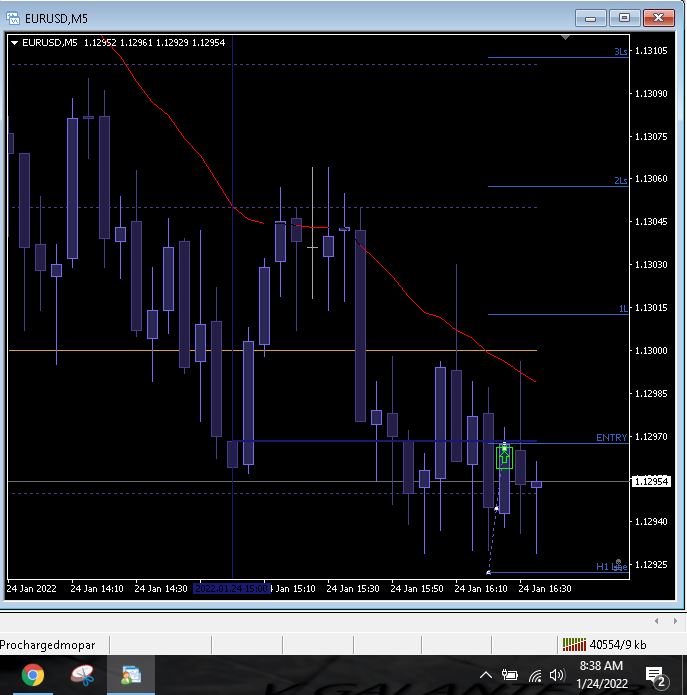Maximize the EURUSD,M5 chart window
The image size is (687, 695).
(x=624, y=18)
